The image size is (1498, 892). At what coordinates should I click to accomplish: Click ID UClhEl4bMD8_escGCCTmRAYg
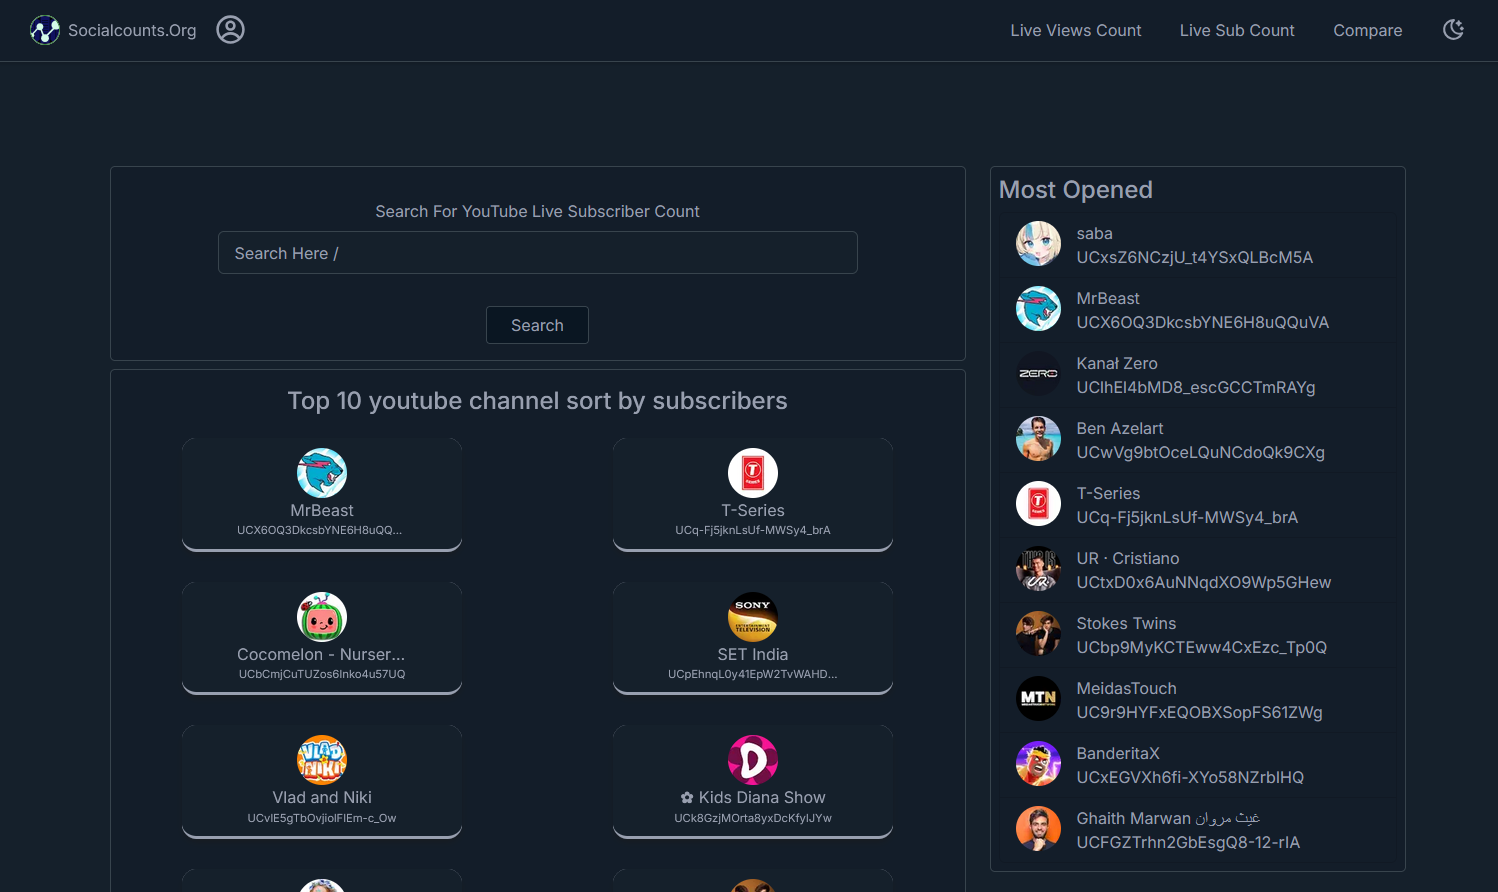point(1196,387)
